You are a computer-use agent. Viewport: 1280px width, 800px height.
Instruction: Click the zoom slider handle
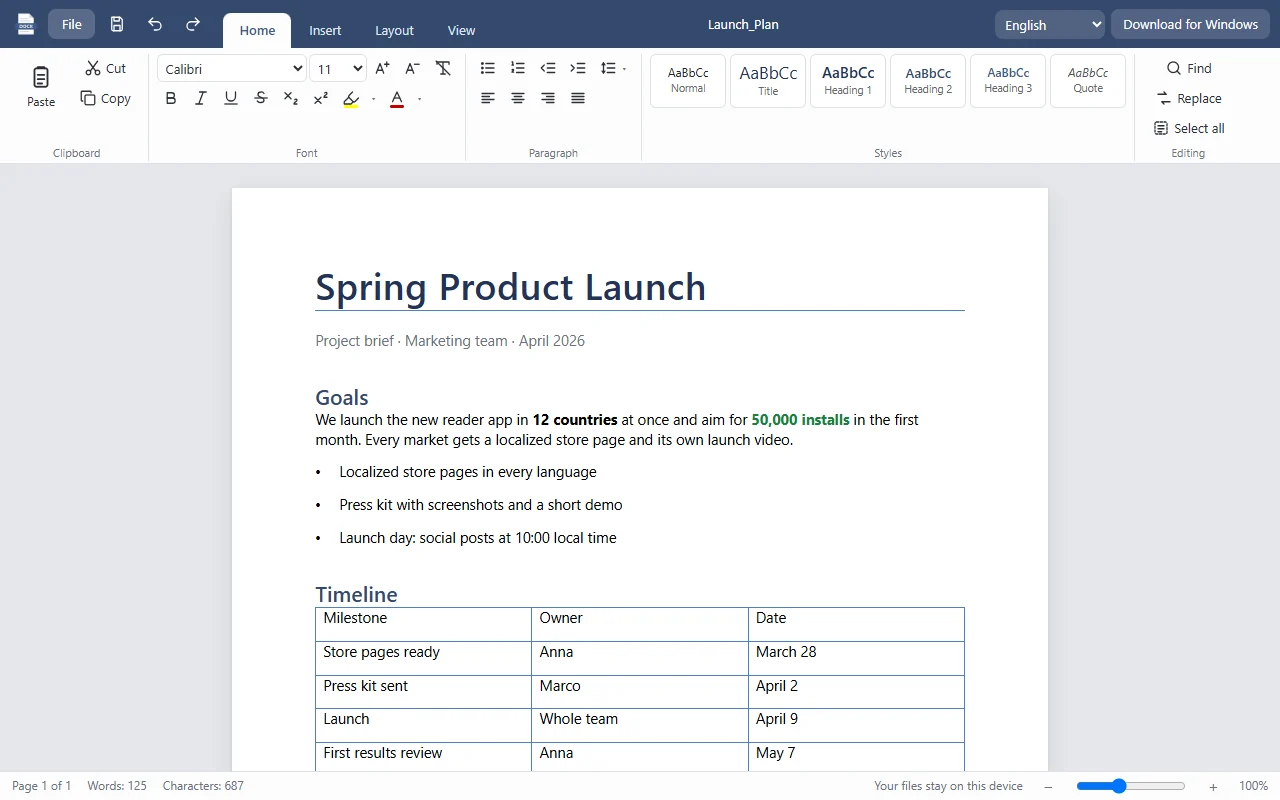(1119, 786)
